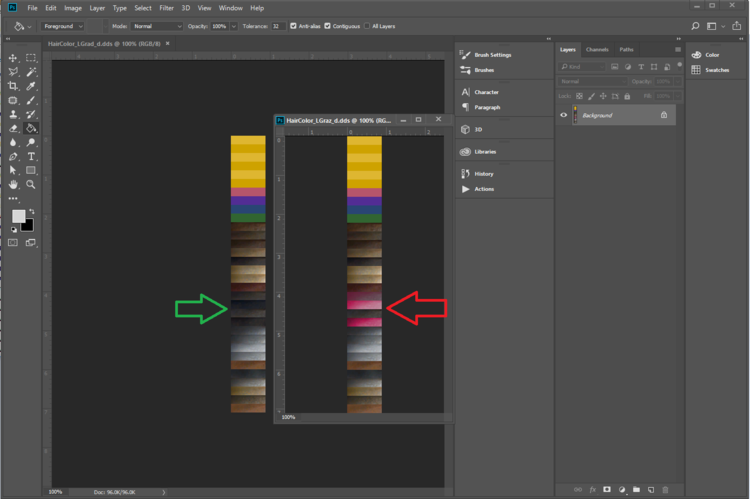Toggle the Contiguous checkbox

pyautogui.click(x=328, y=26)
